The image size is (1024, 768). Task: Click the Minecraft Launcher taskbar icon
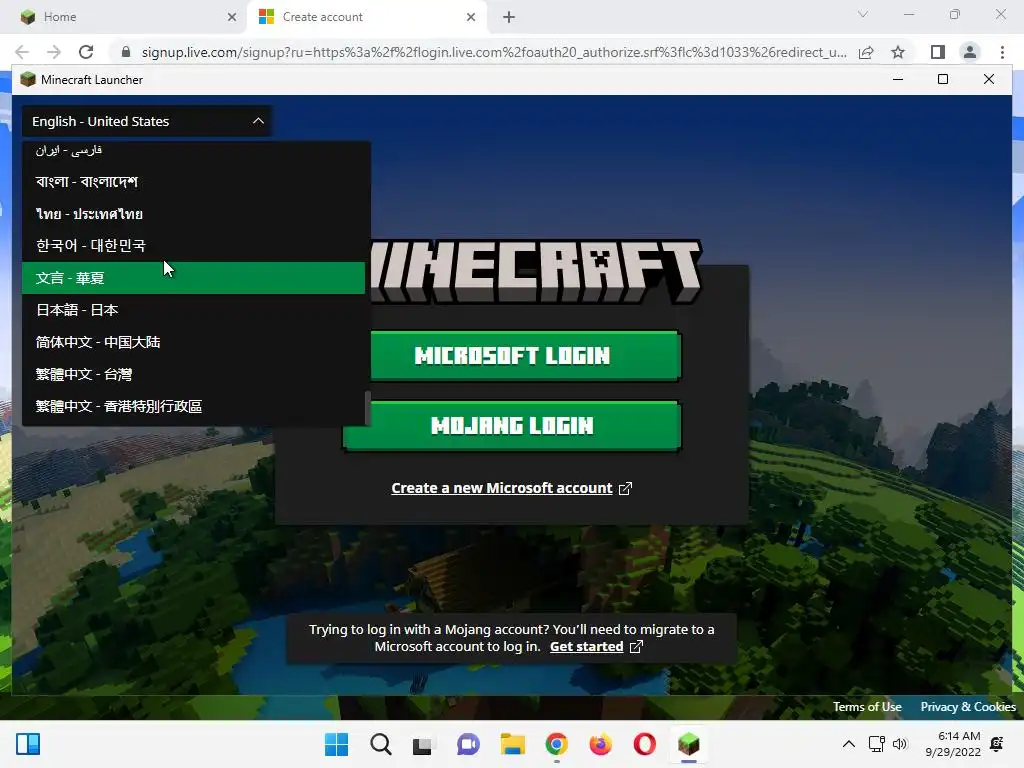688,744
